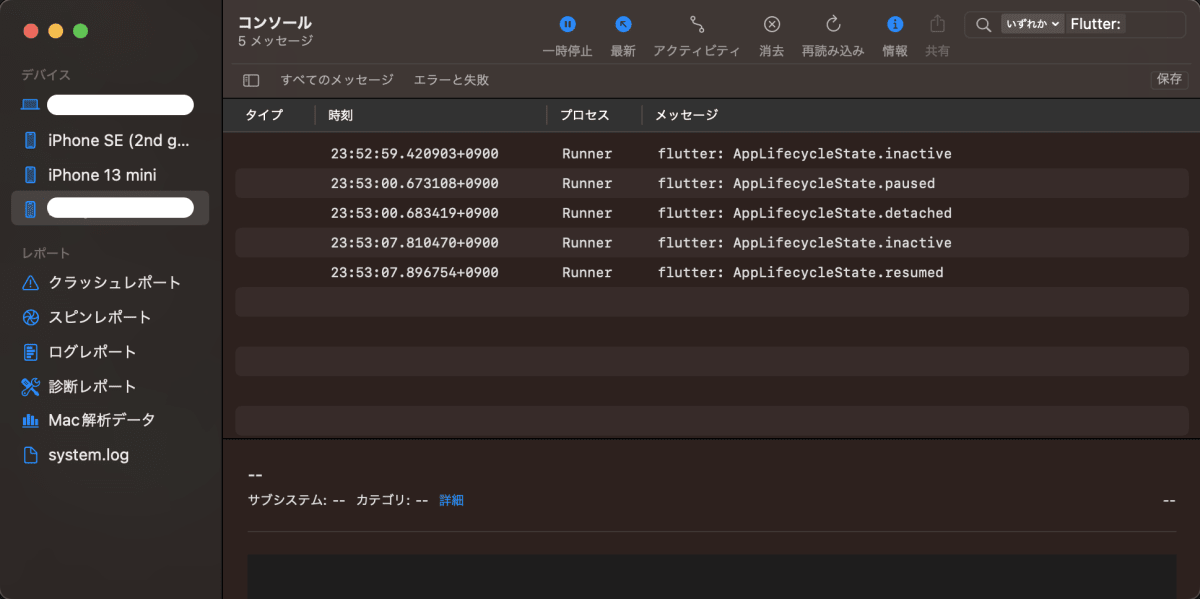The height and width of the screenshot is (599, 1200).
Task: Click the yellow minimize window button
Action: [x=56, y=31]
